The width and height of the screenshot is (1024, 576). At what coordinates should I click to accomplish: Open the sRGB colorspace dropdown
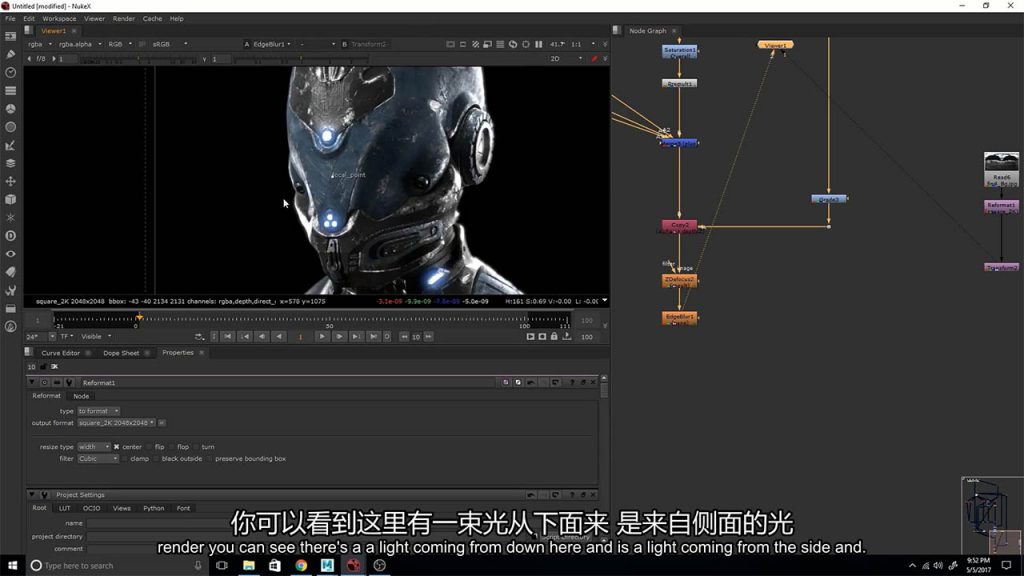pyautogui.click(x=170, y=44)
